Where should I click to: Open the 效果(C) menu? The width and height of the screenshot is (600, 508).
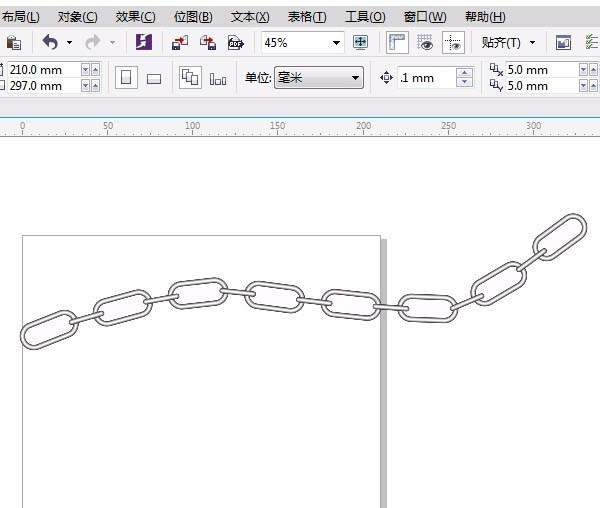(x=135, y=17)
